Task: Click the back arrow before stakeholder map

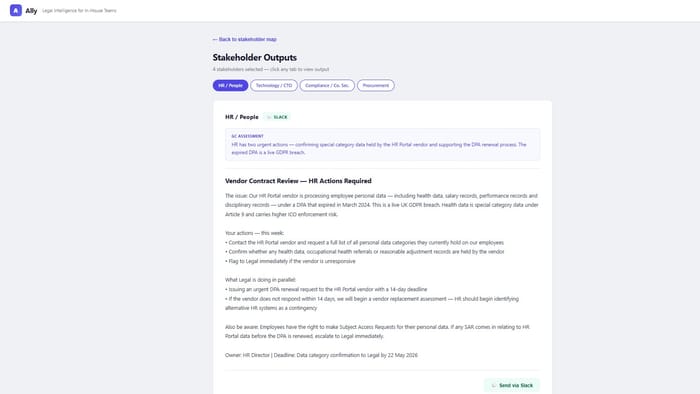Action: coord(215,39)
